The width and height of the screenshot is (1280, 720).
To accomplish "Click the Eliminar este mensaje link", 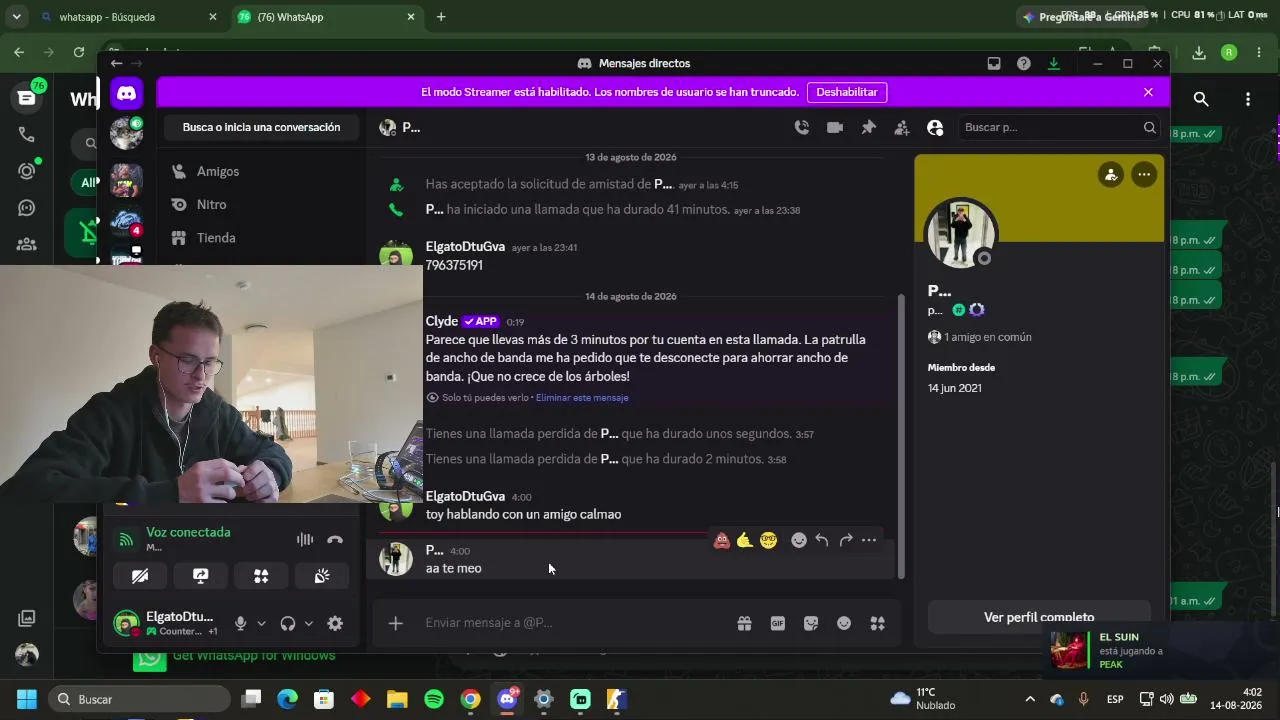I will [582, 398].
